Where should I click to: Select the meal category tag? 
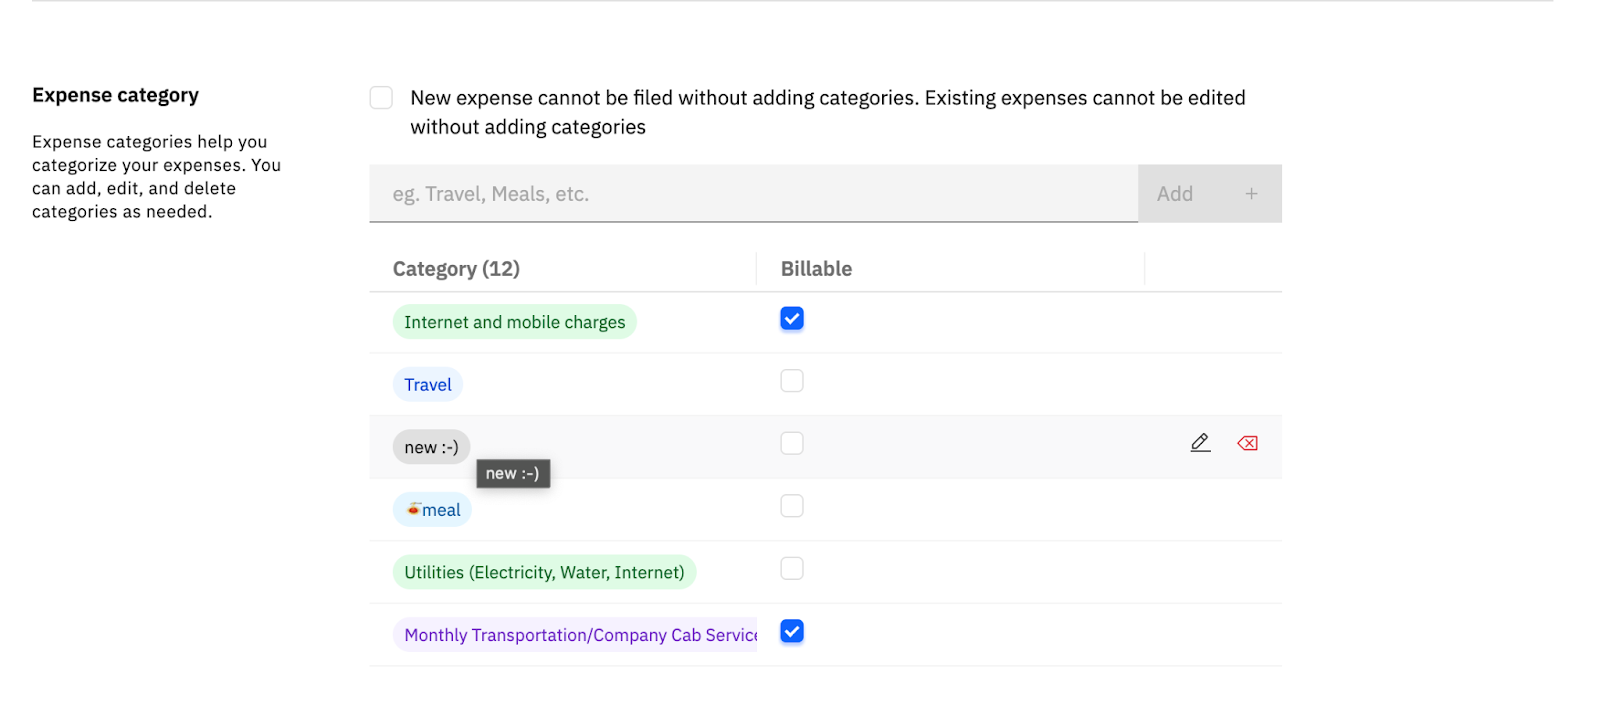[x=432, y=510]
